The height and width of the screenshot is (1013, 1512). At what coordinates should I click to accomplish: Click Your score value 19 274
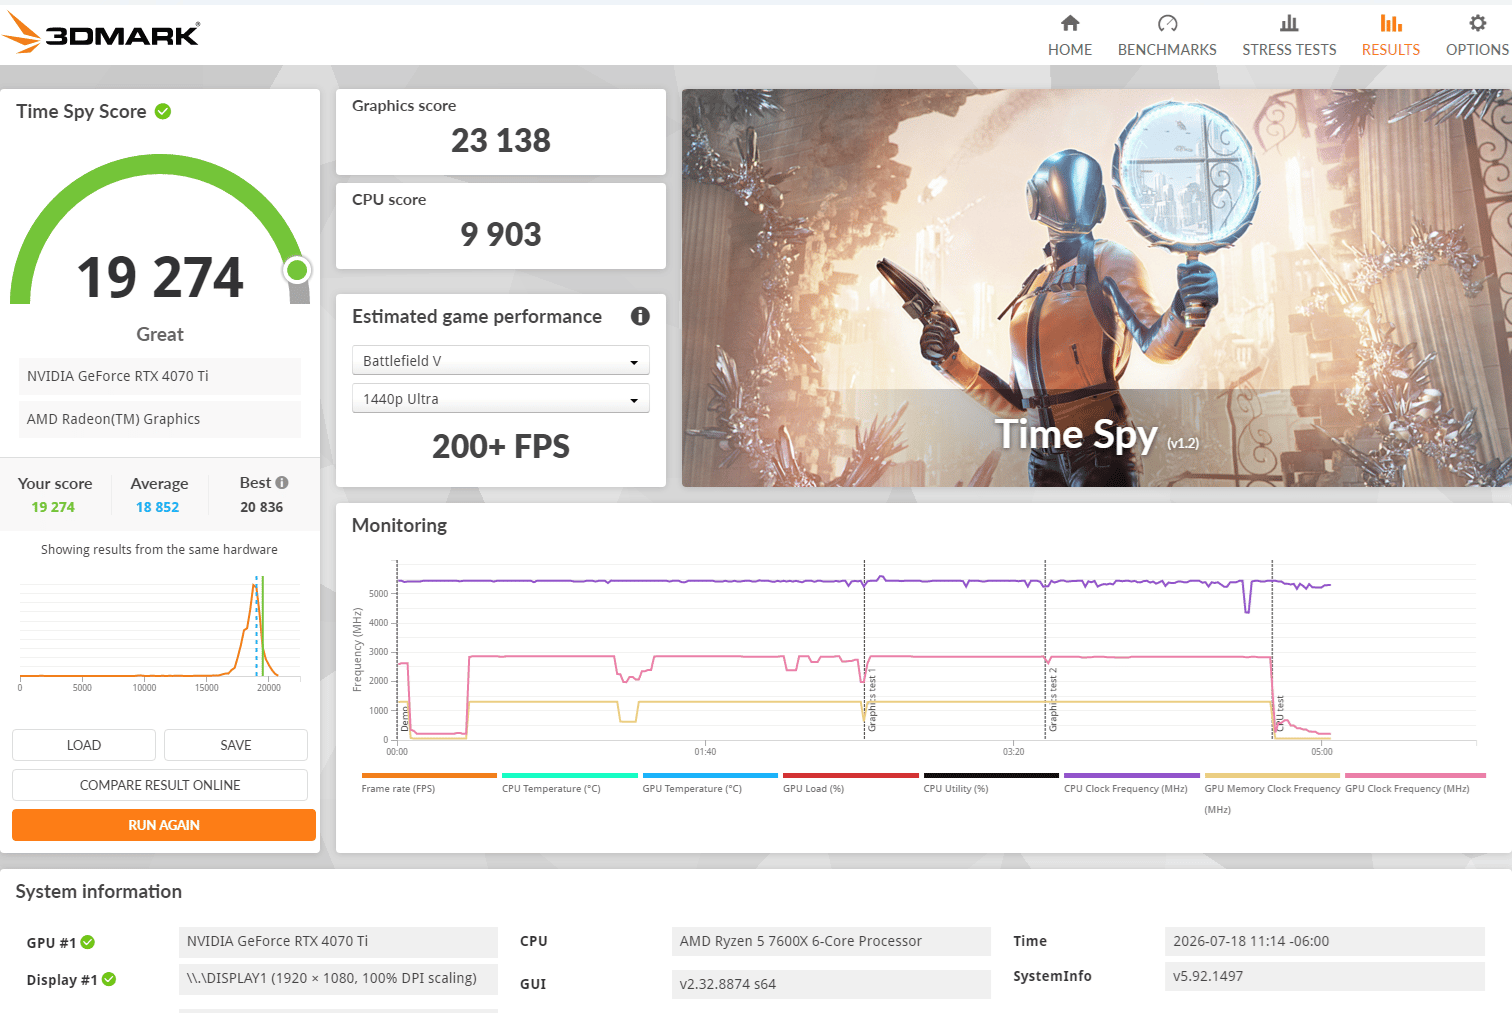click(53, 507)
